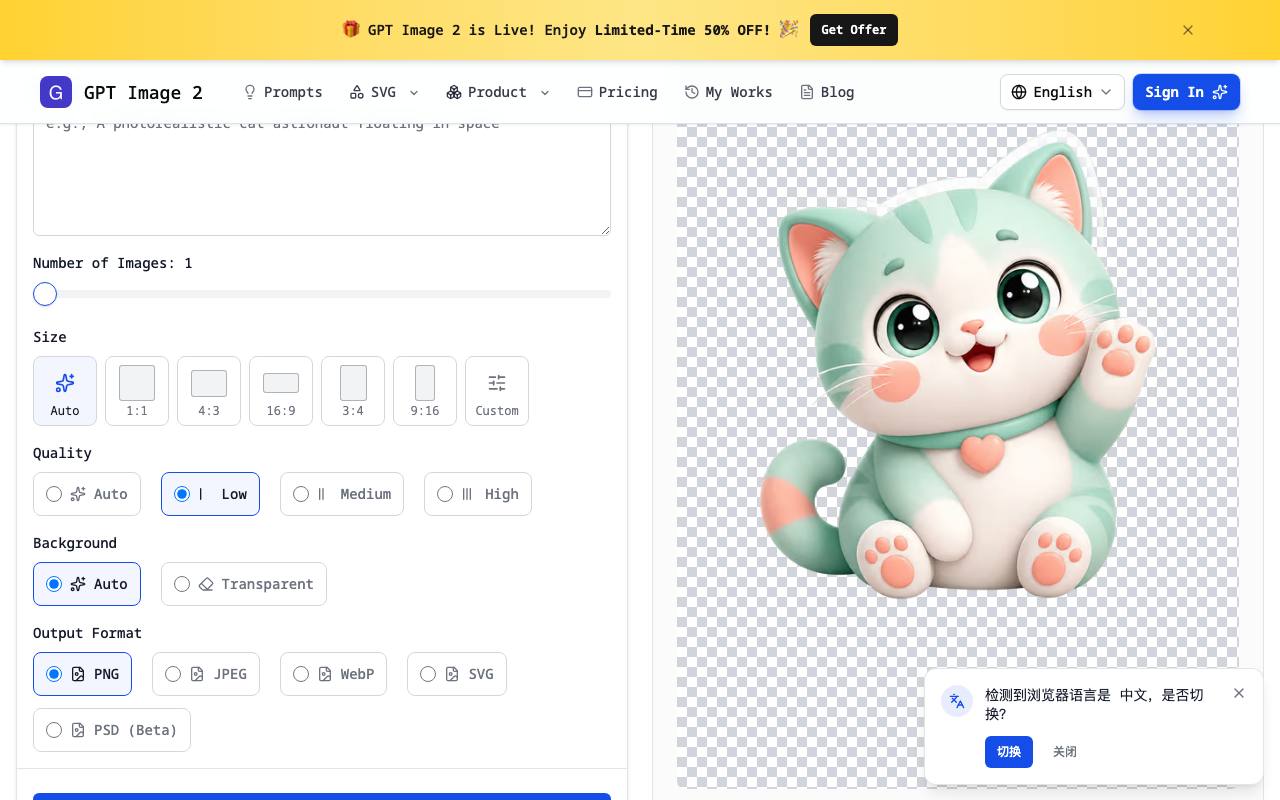Click the sparkle icon on Sign In
Viewport: 1280px width, 800px height.
pos(1220,92)
